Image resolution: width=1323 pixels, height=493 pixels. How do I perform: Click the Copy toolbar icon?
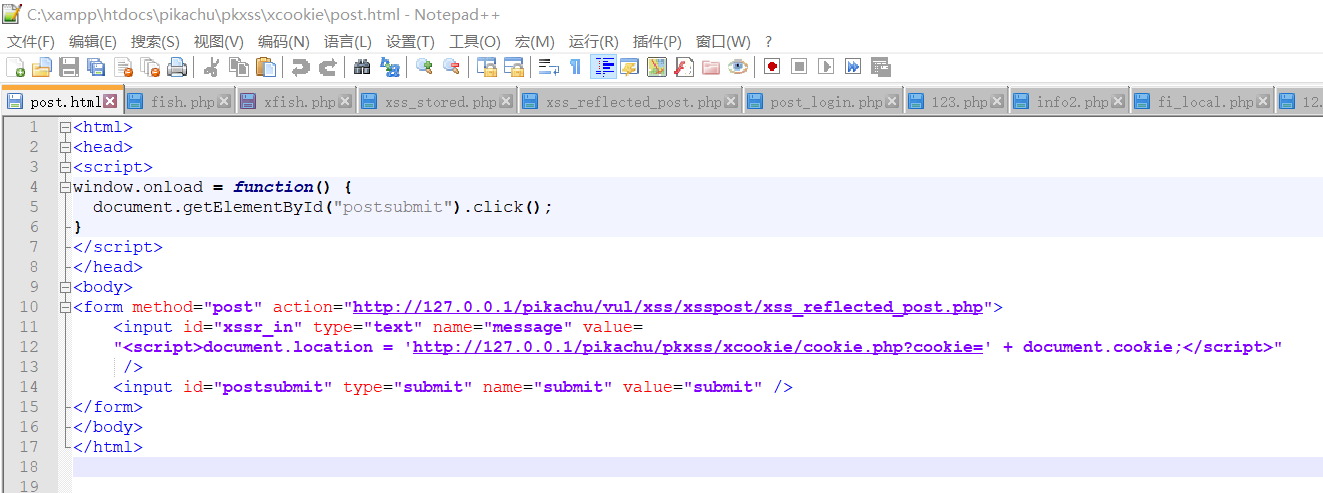pos(238,67)
